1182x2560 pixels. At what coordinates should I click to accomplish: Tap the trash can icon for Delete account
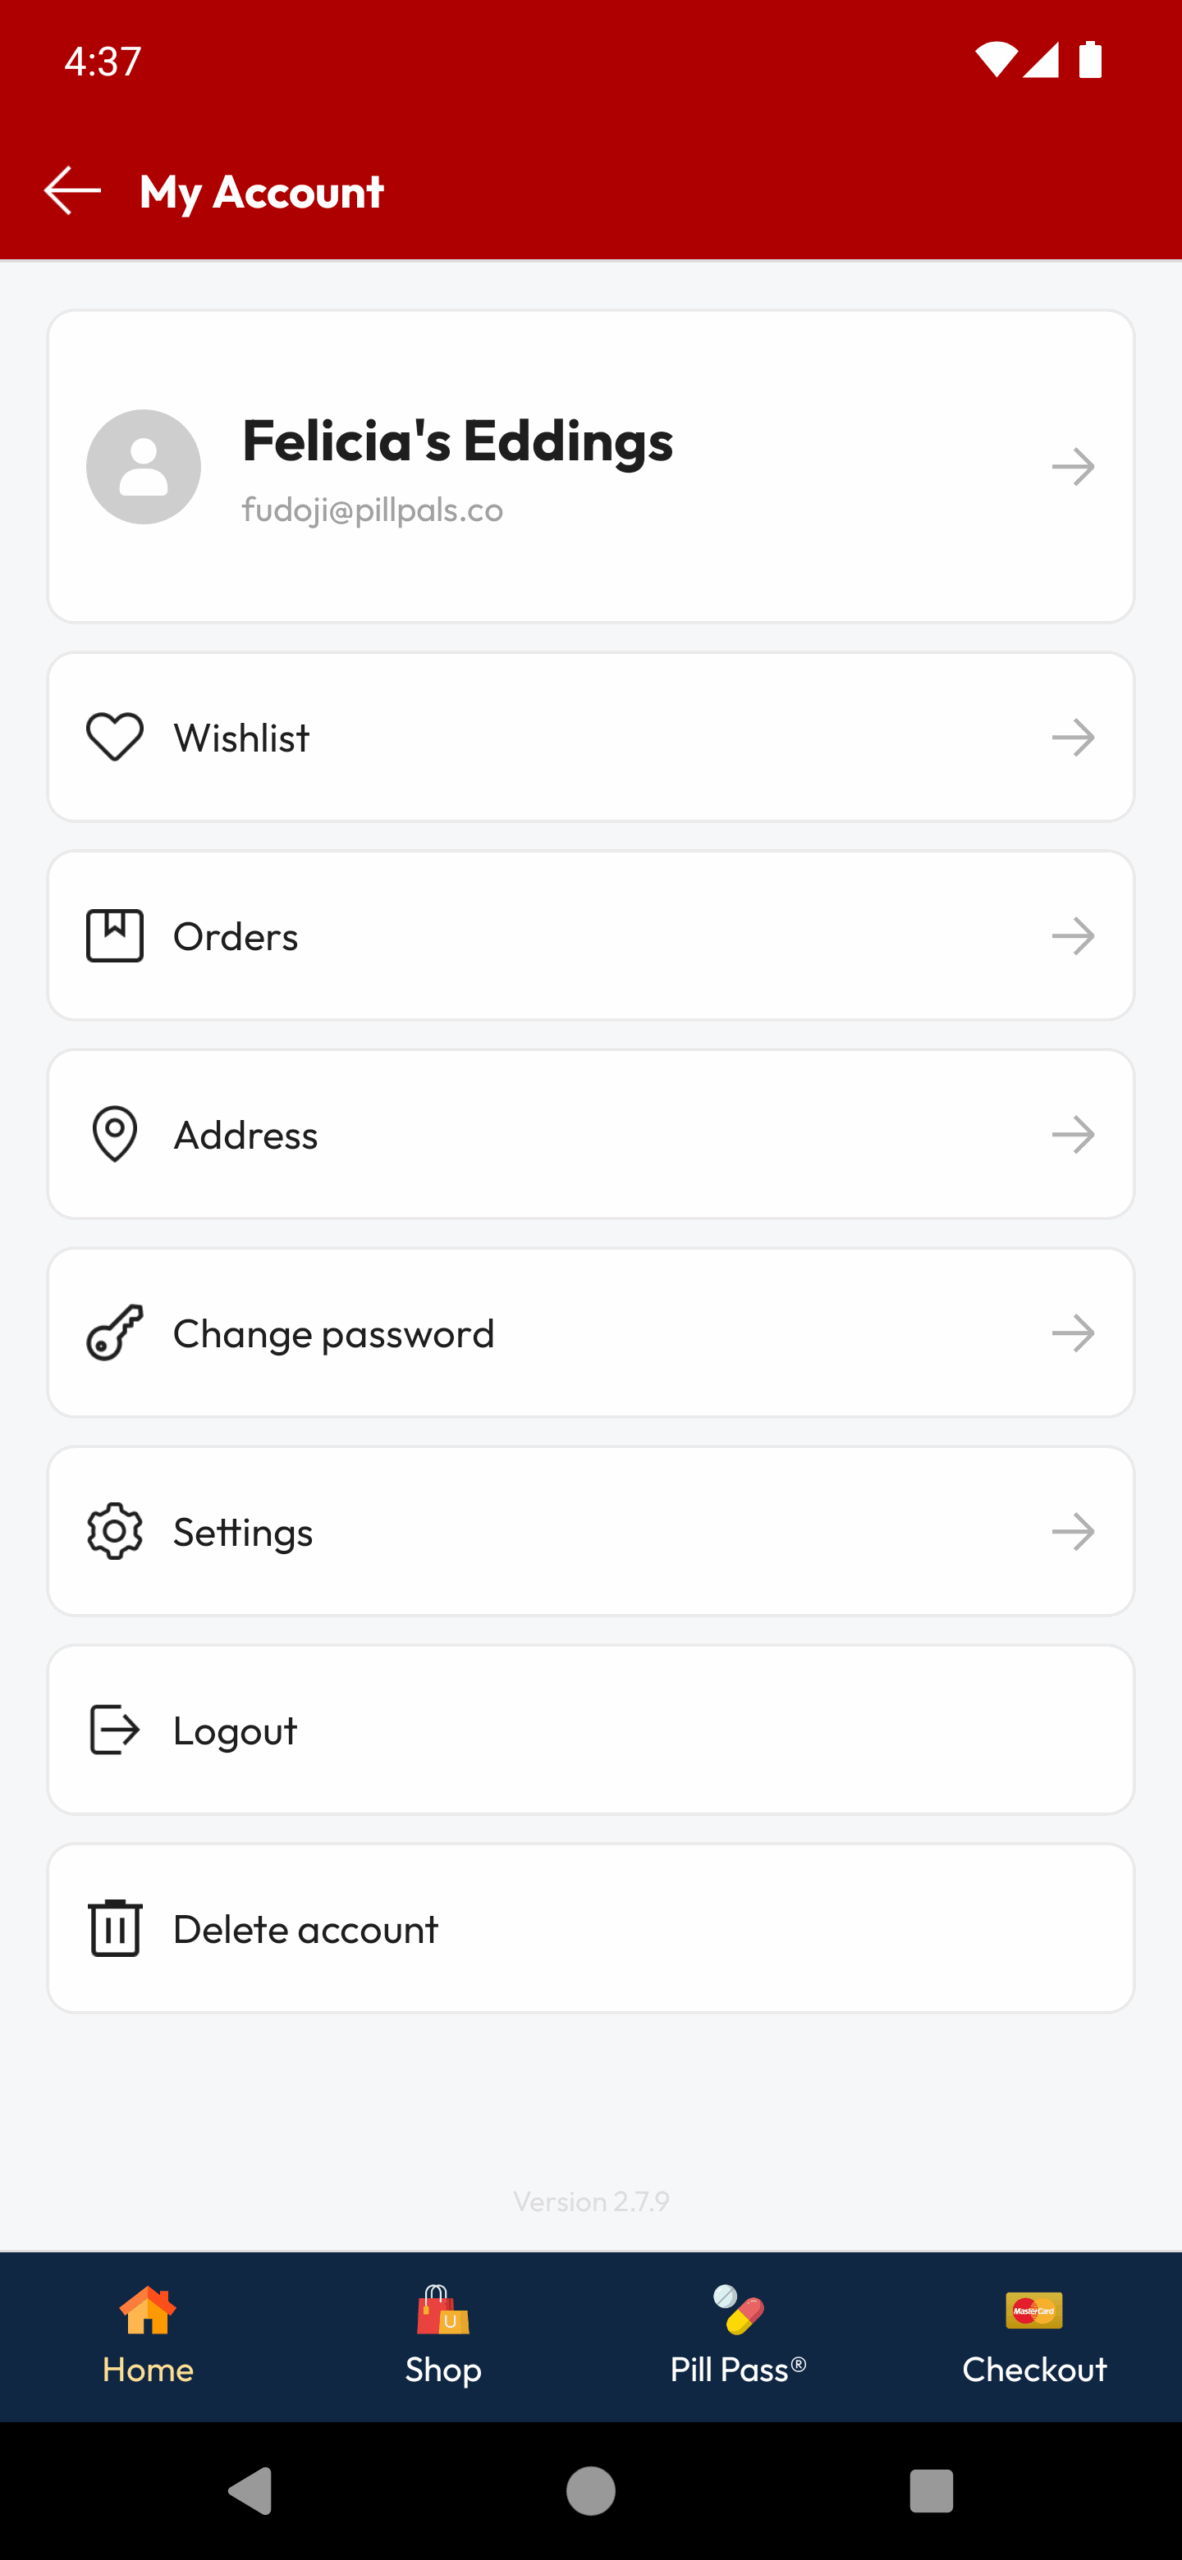tap(115, 1928)
